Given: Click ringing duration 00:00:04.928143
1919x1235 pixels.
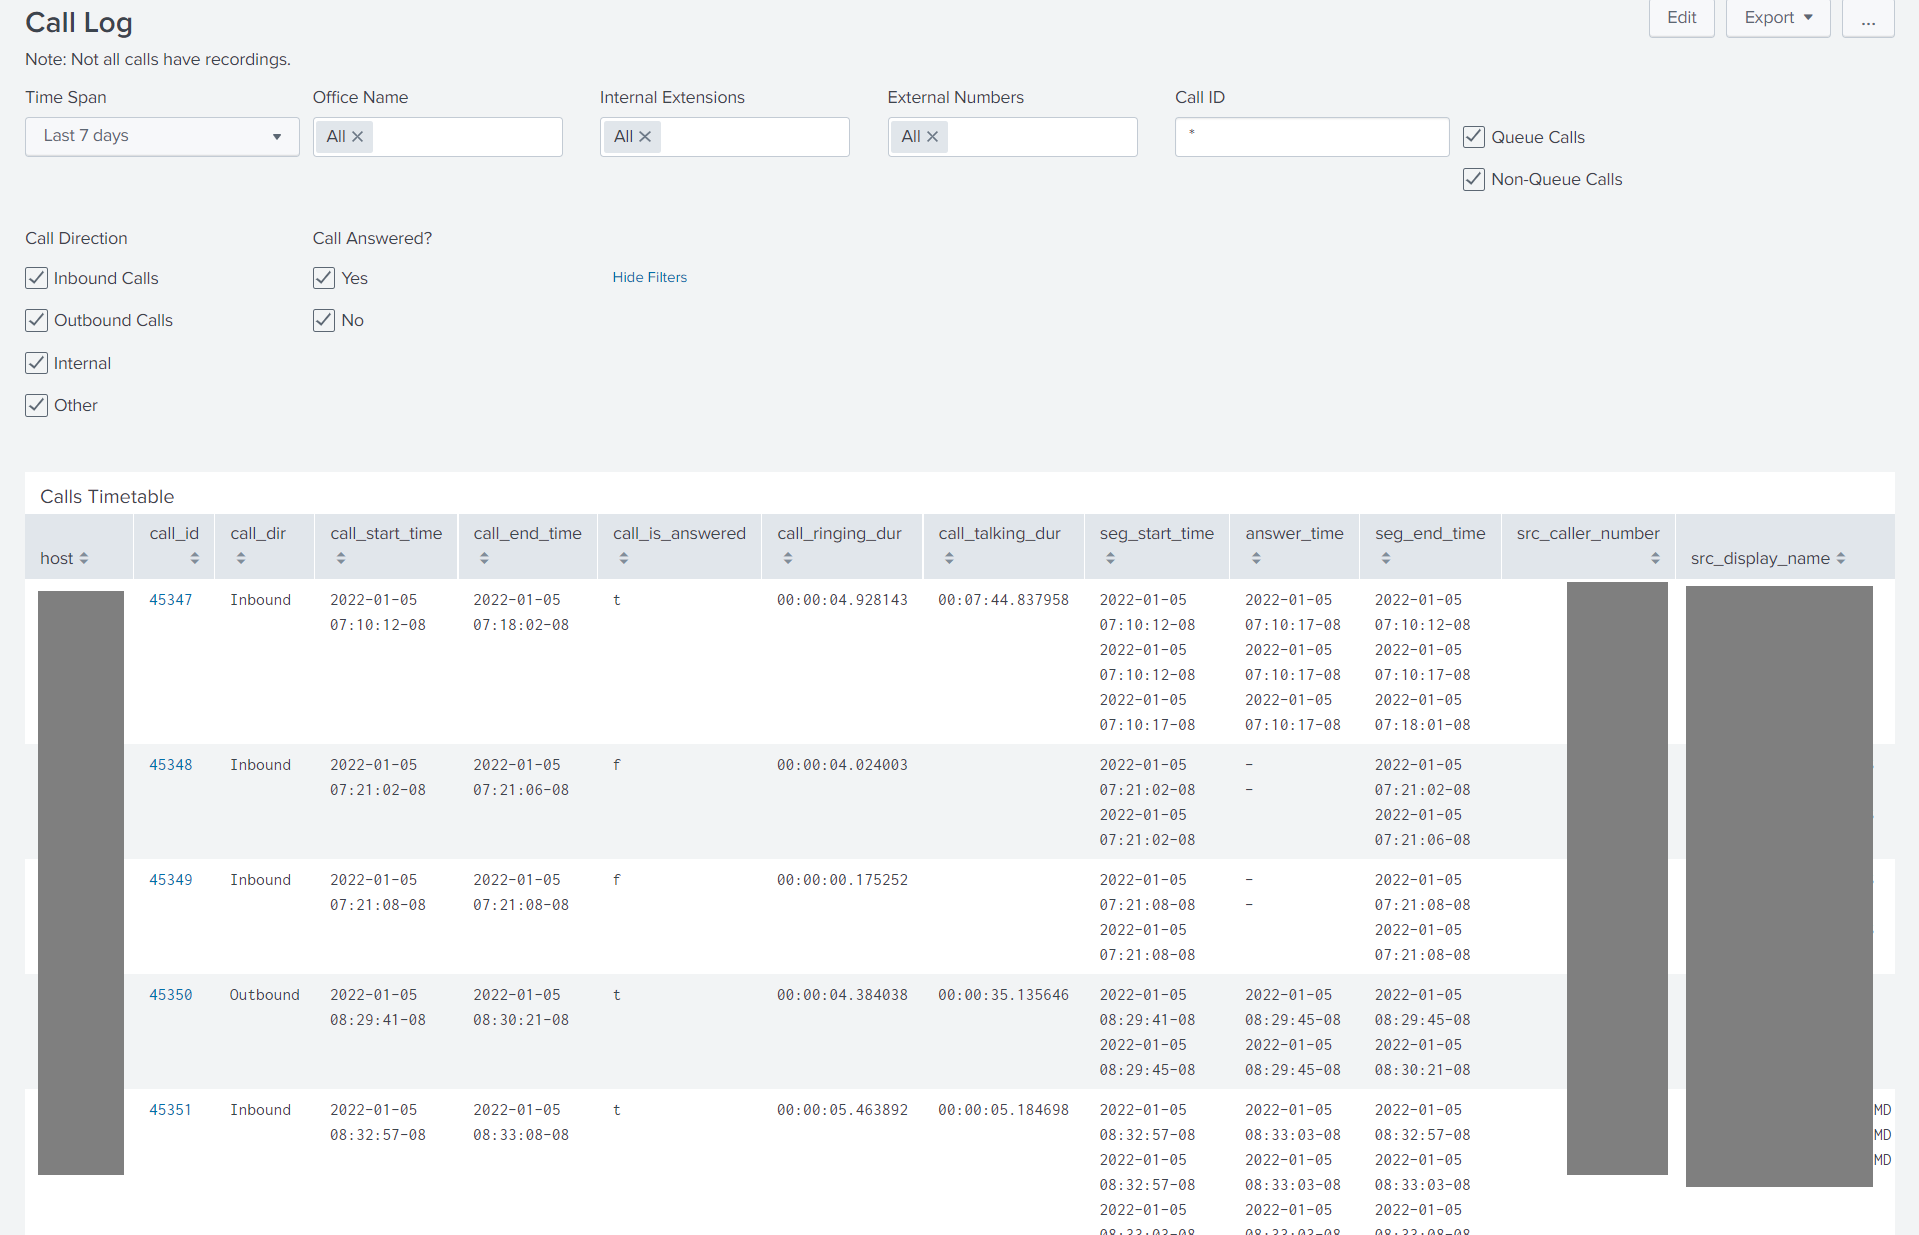Looking at the screenshot, I should [842, 600].
